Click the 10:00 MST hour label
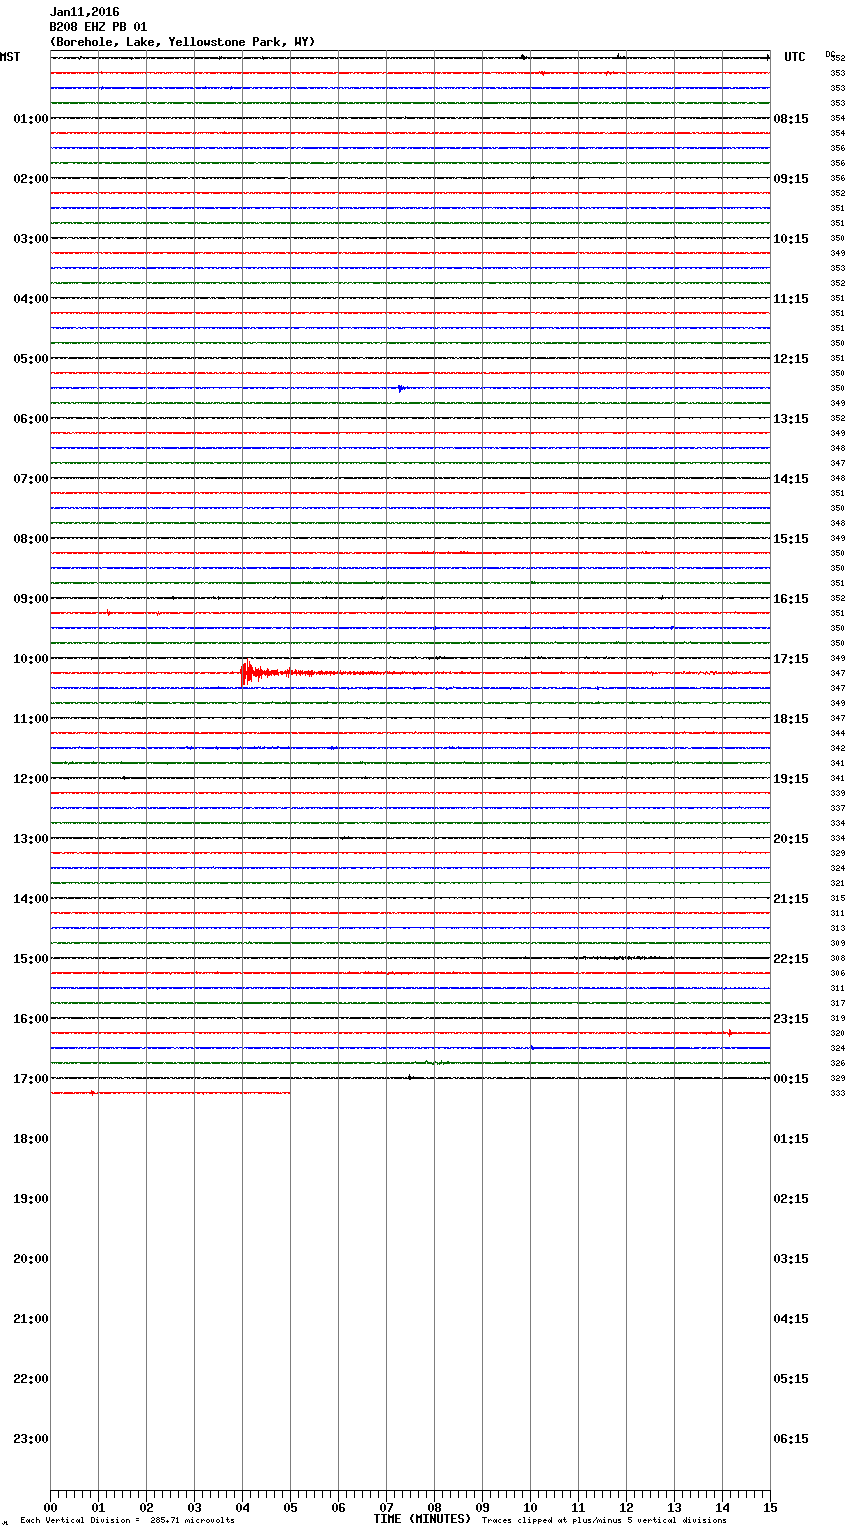This screenshot has height=1534, width=850. click(31, 659)
